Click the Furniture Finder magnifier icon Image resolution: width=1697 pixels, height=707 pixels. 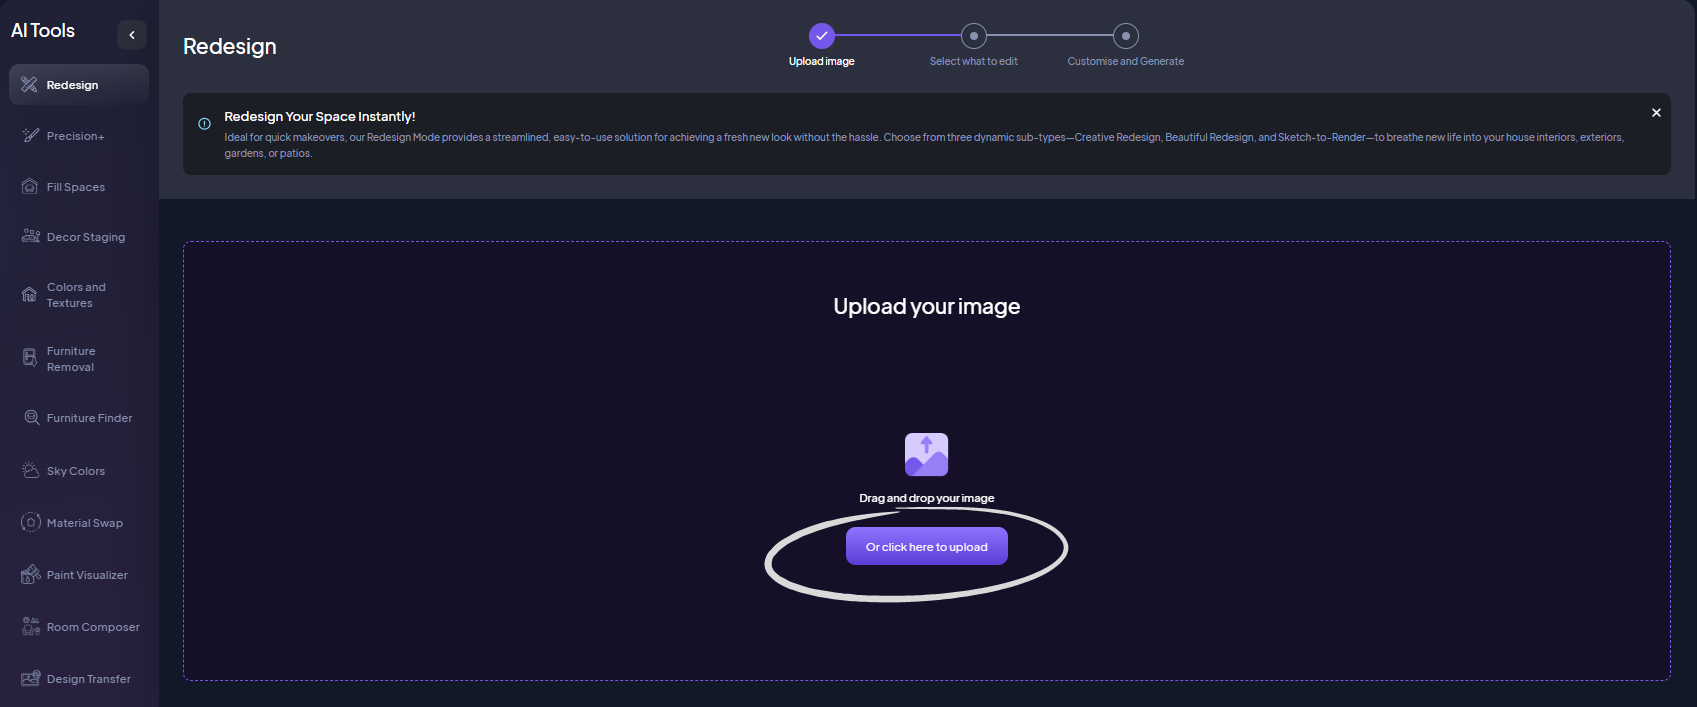[x=31, y=418]
